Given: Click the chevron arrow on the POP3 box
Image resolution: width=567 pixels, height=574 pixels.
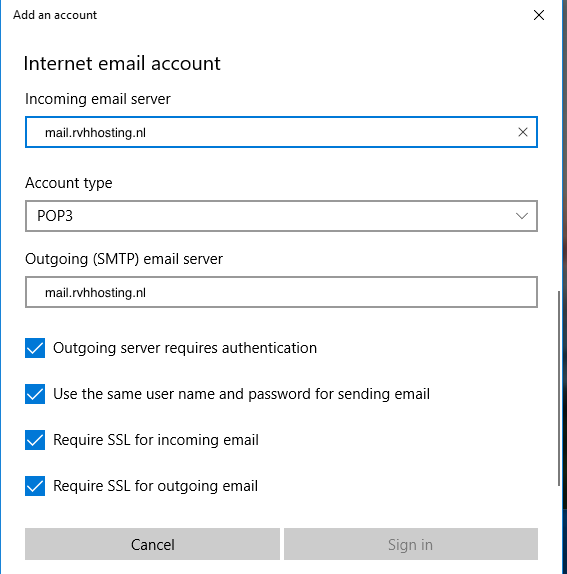Looking at the screenshot, I should point(522,216).
